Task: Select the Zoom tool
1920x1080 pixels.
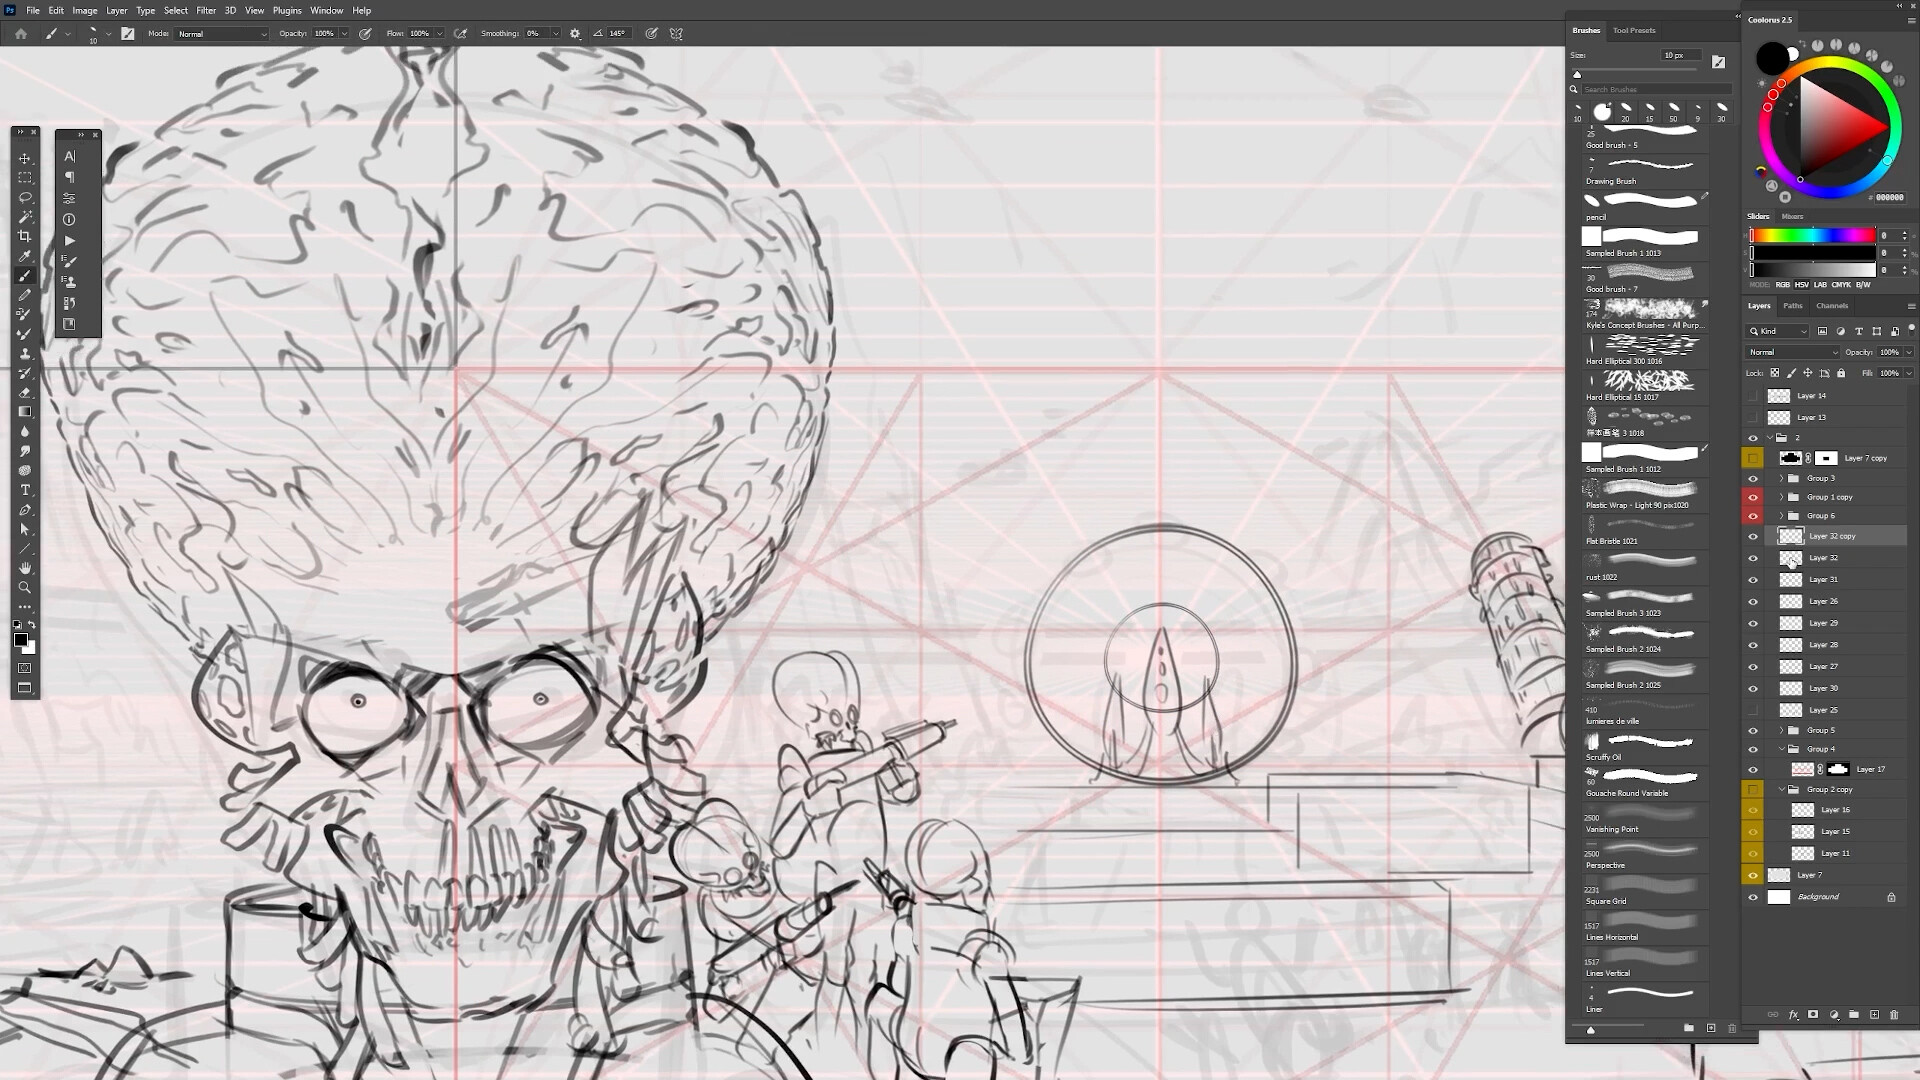Action: [x=25, y=588]
